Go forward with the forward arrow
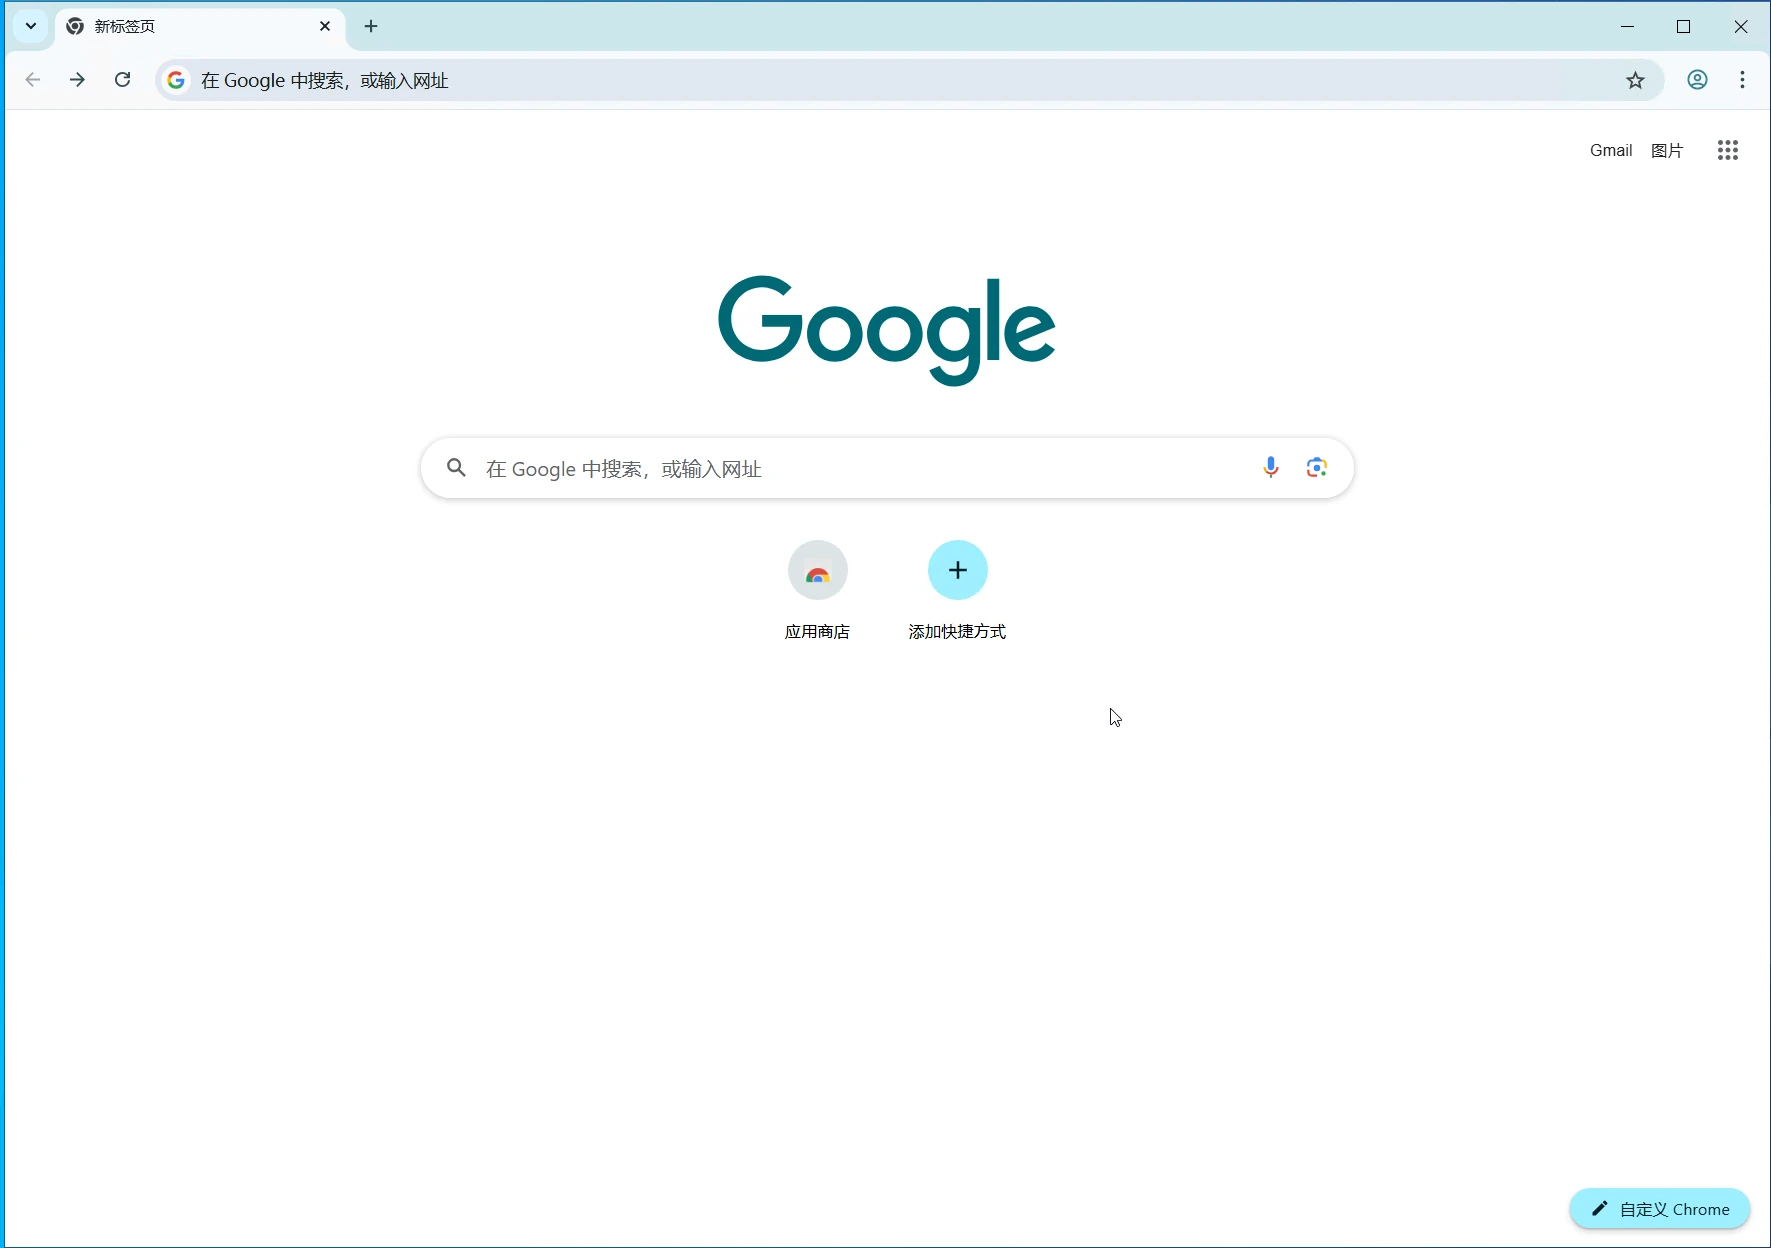Image resolution: width=1771 pixels, height=1248 pixels. tap(77, 80)
